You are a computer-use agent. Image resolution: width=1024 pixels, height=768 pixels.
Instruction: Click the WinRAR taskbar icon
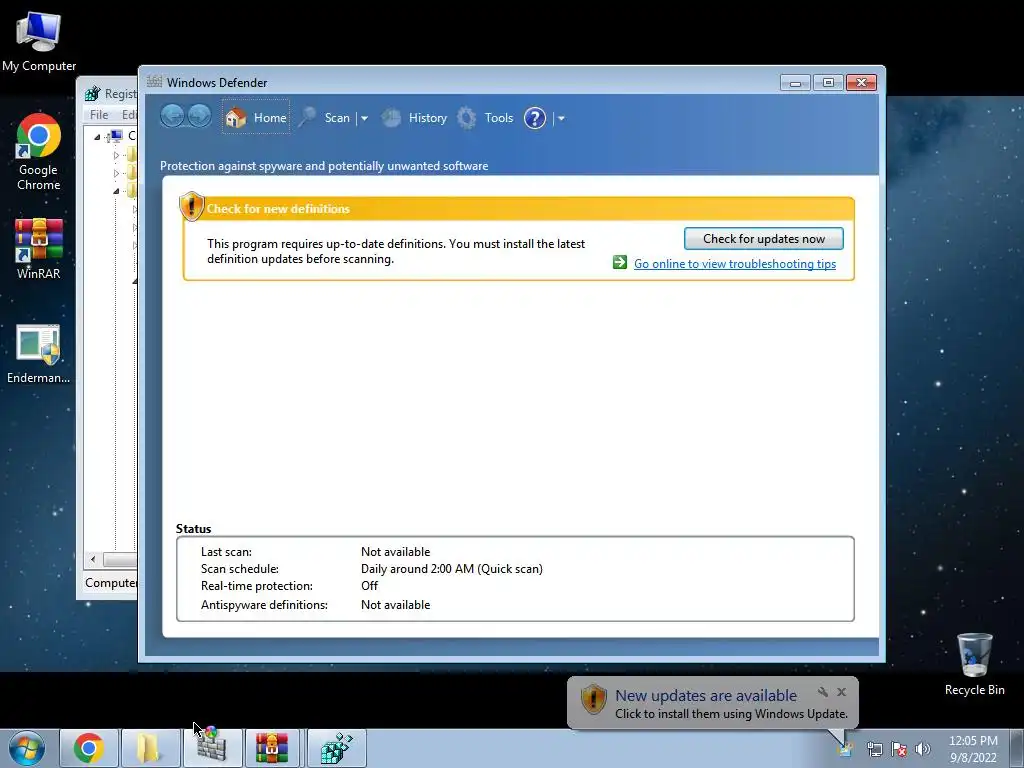click(272, 748)
